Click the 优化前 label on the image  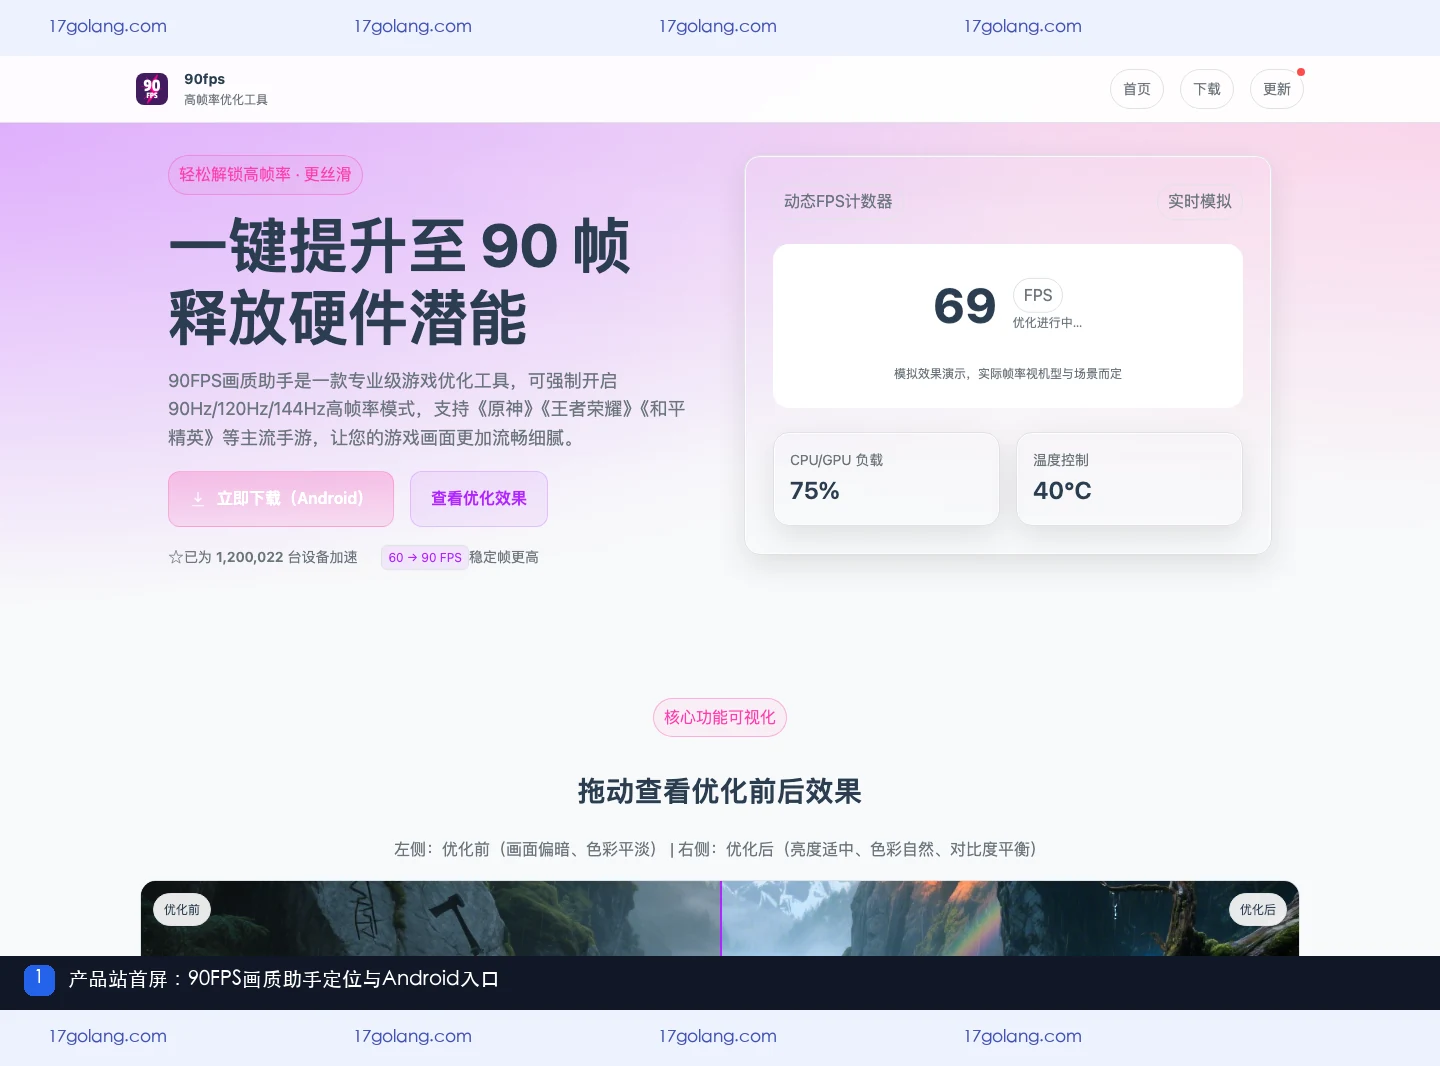pyautogui.click(x=182, y=910)
